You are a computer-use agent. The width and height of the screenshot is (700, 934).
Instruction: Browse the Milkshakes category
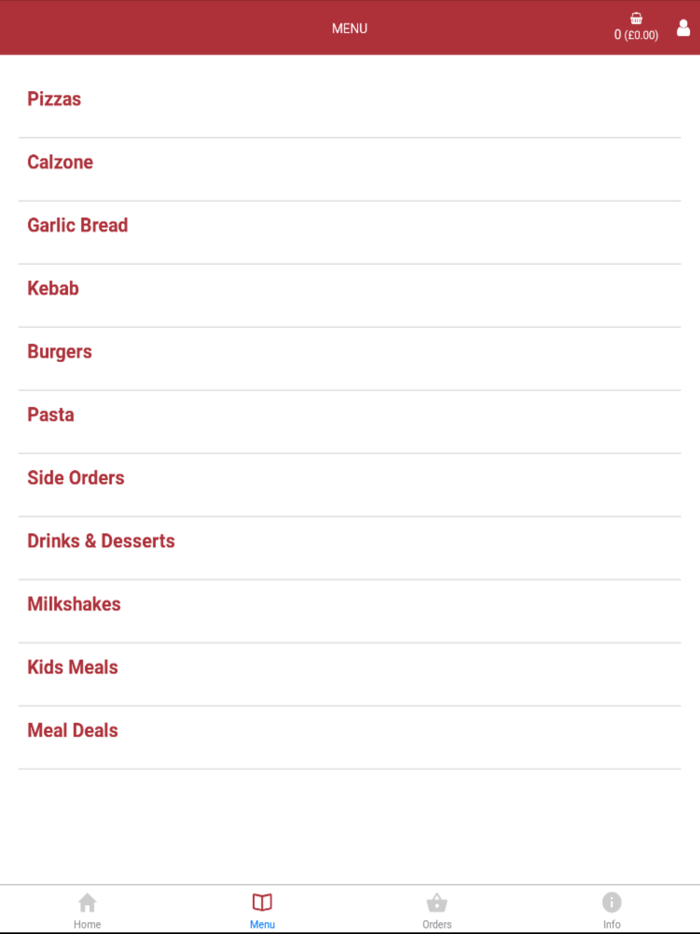[74, 603]
